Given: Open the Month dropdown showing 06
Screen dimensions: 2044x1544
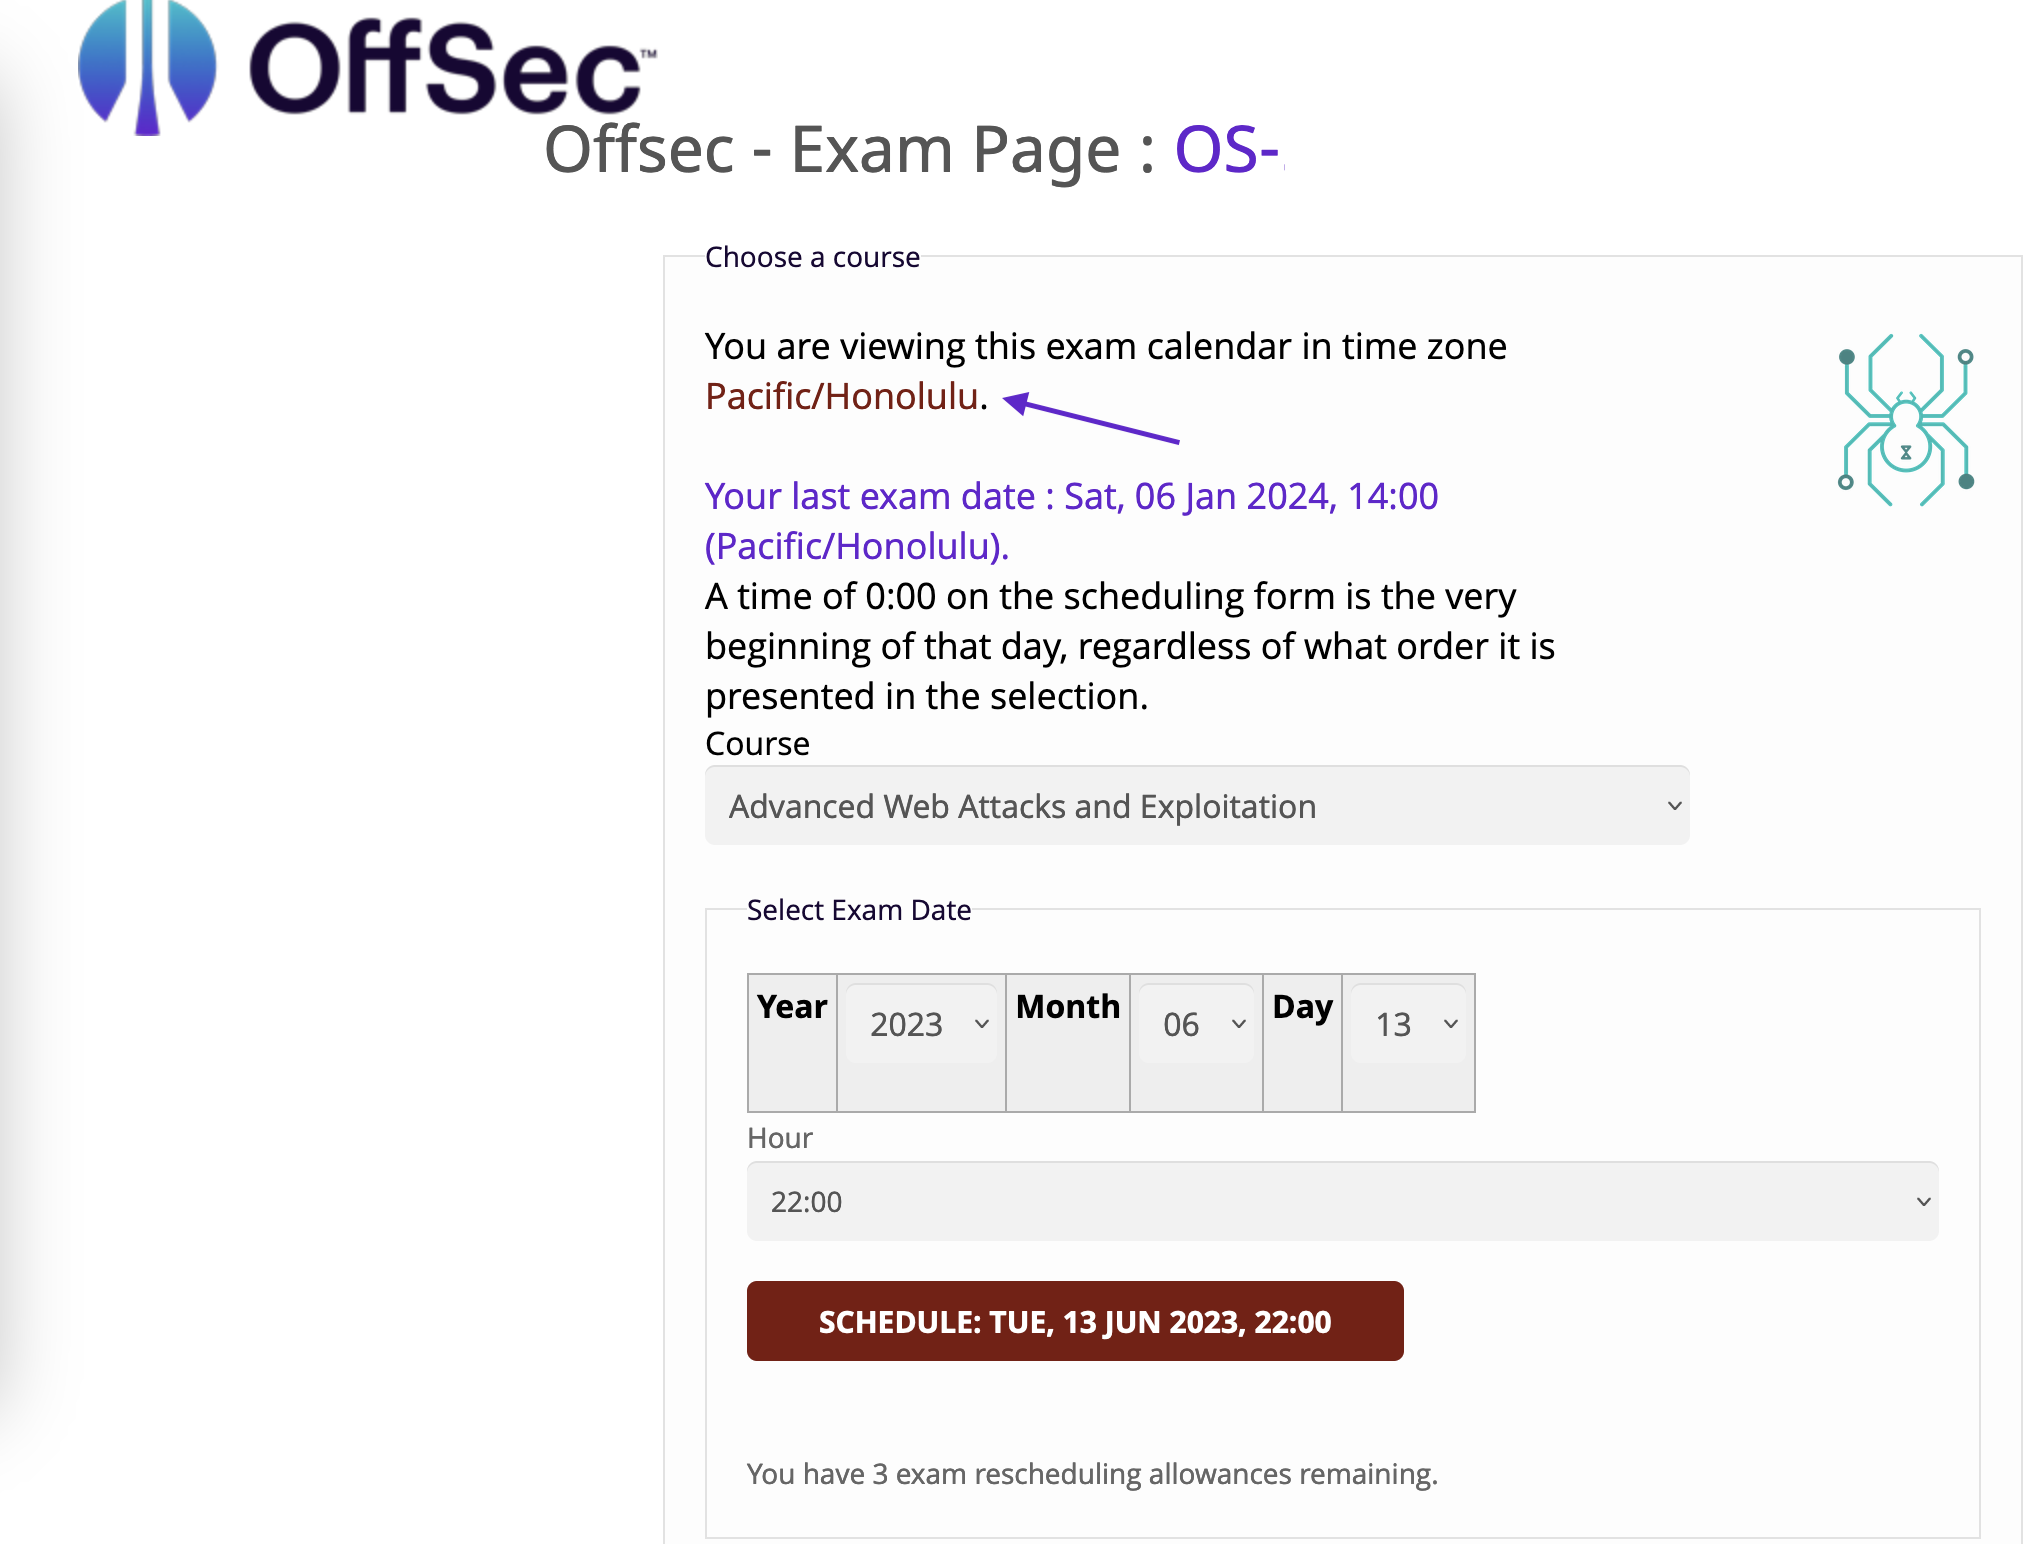Looking at the screenshot, I should pos(1196,1022).
